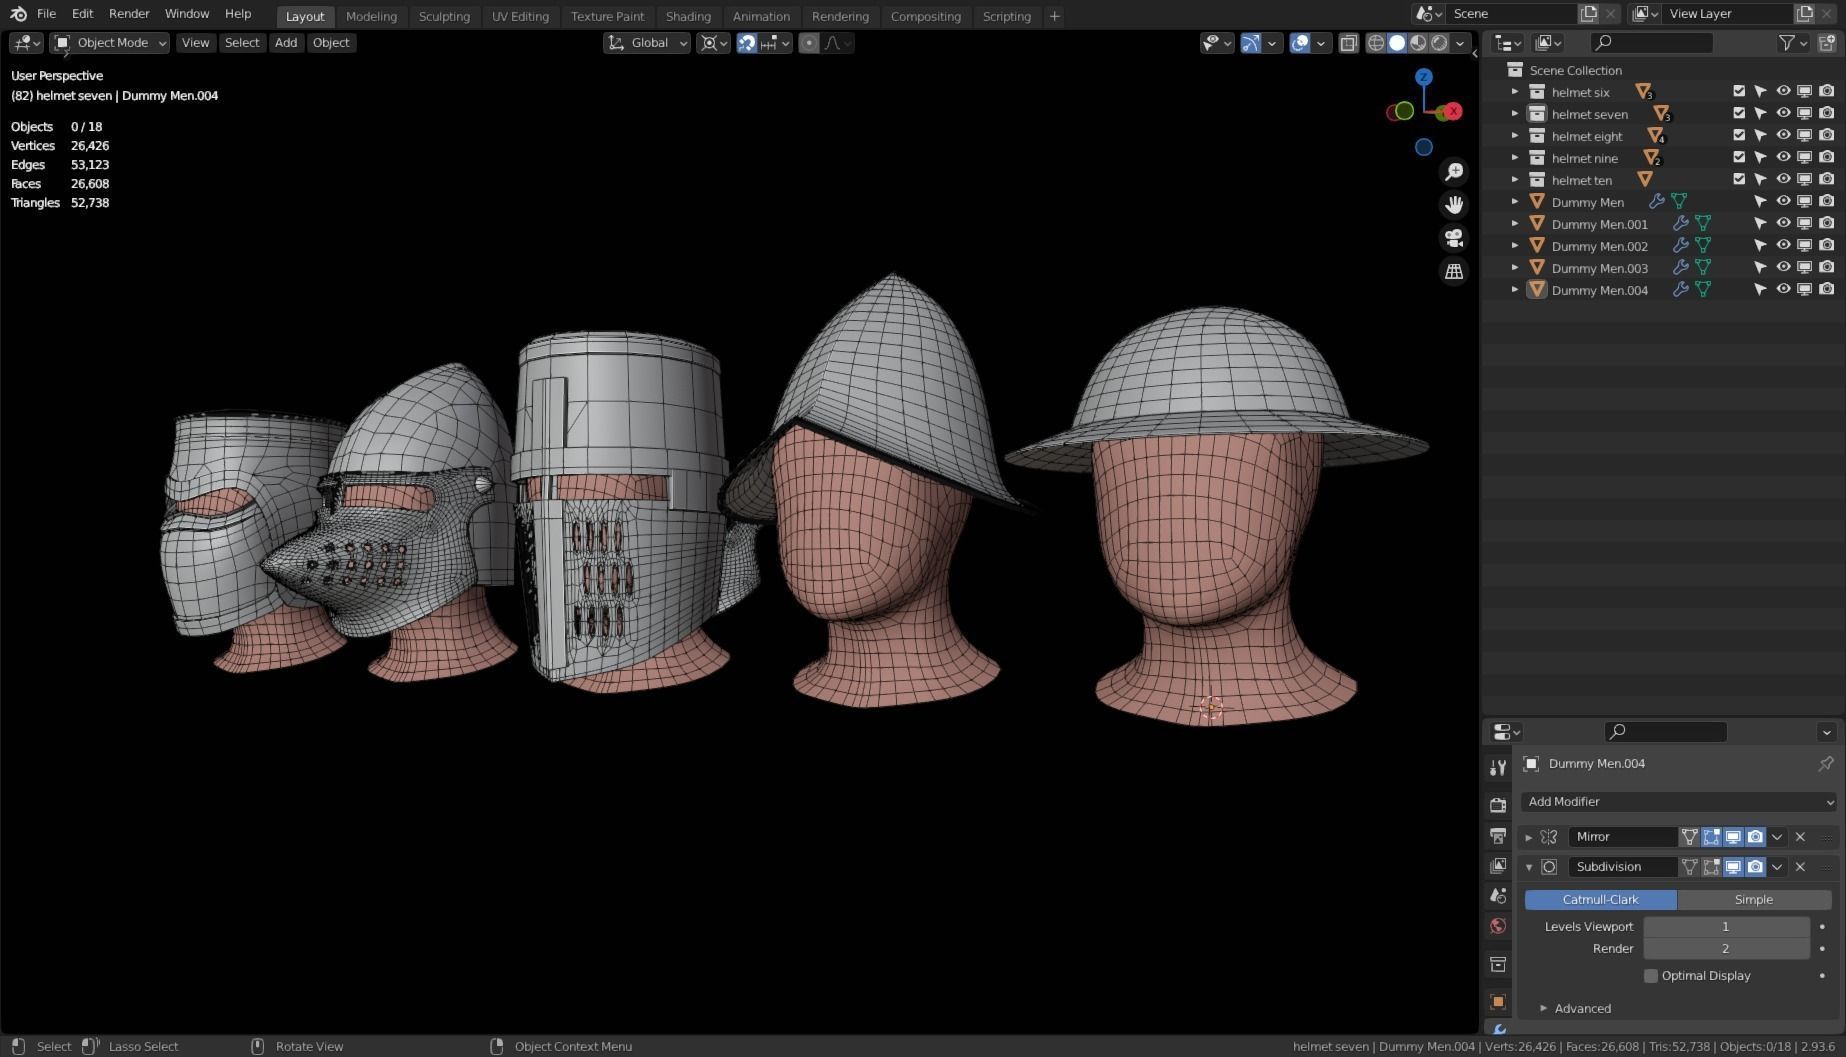
Task: Toggle selectability of helmet ten (arrow icon)
Action: coord(1761,179)
